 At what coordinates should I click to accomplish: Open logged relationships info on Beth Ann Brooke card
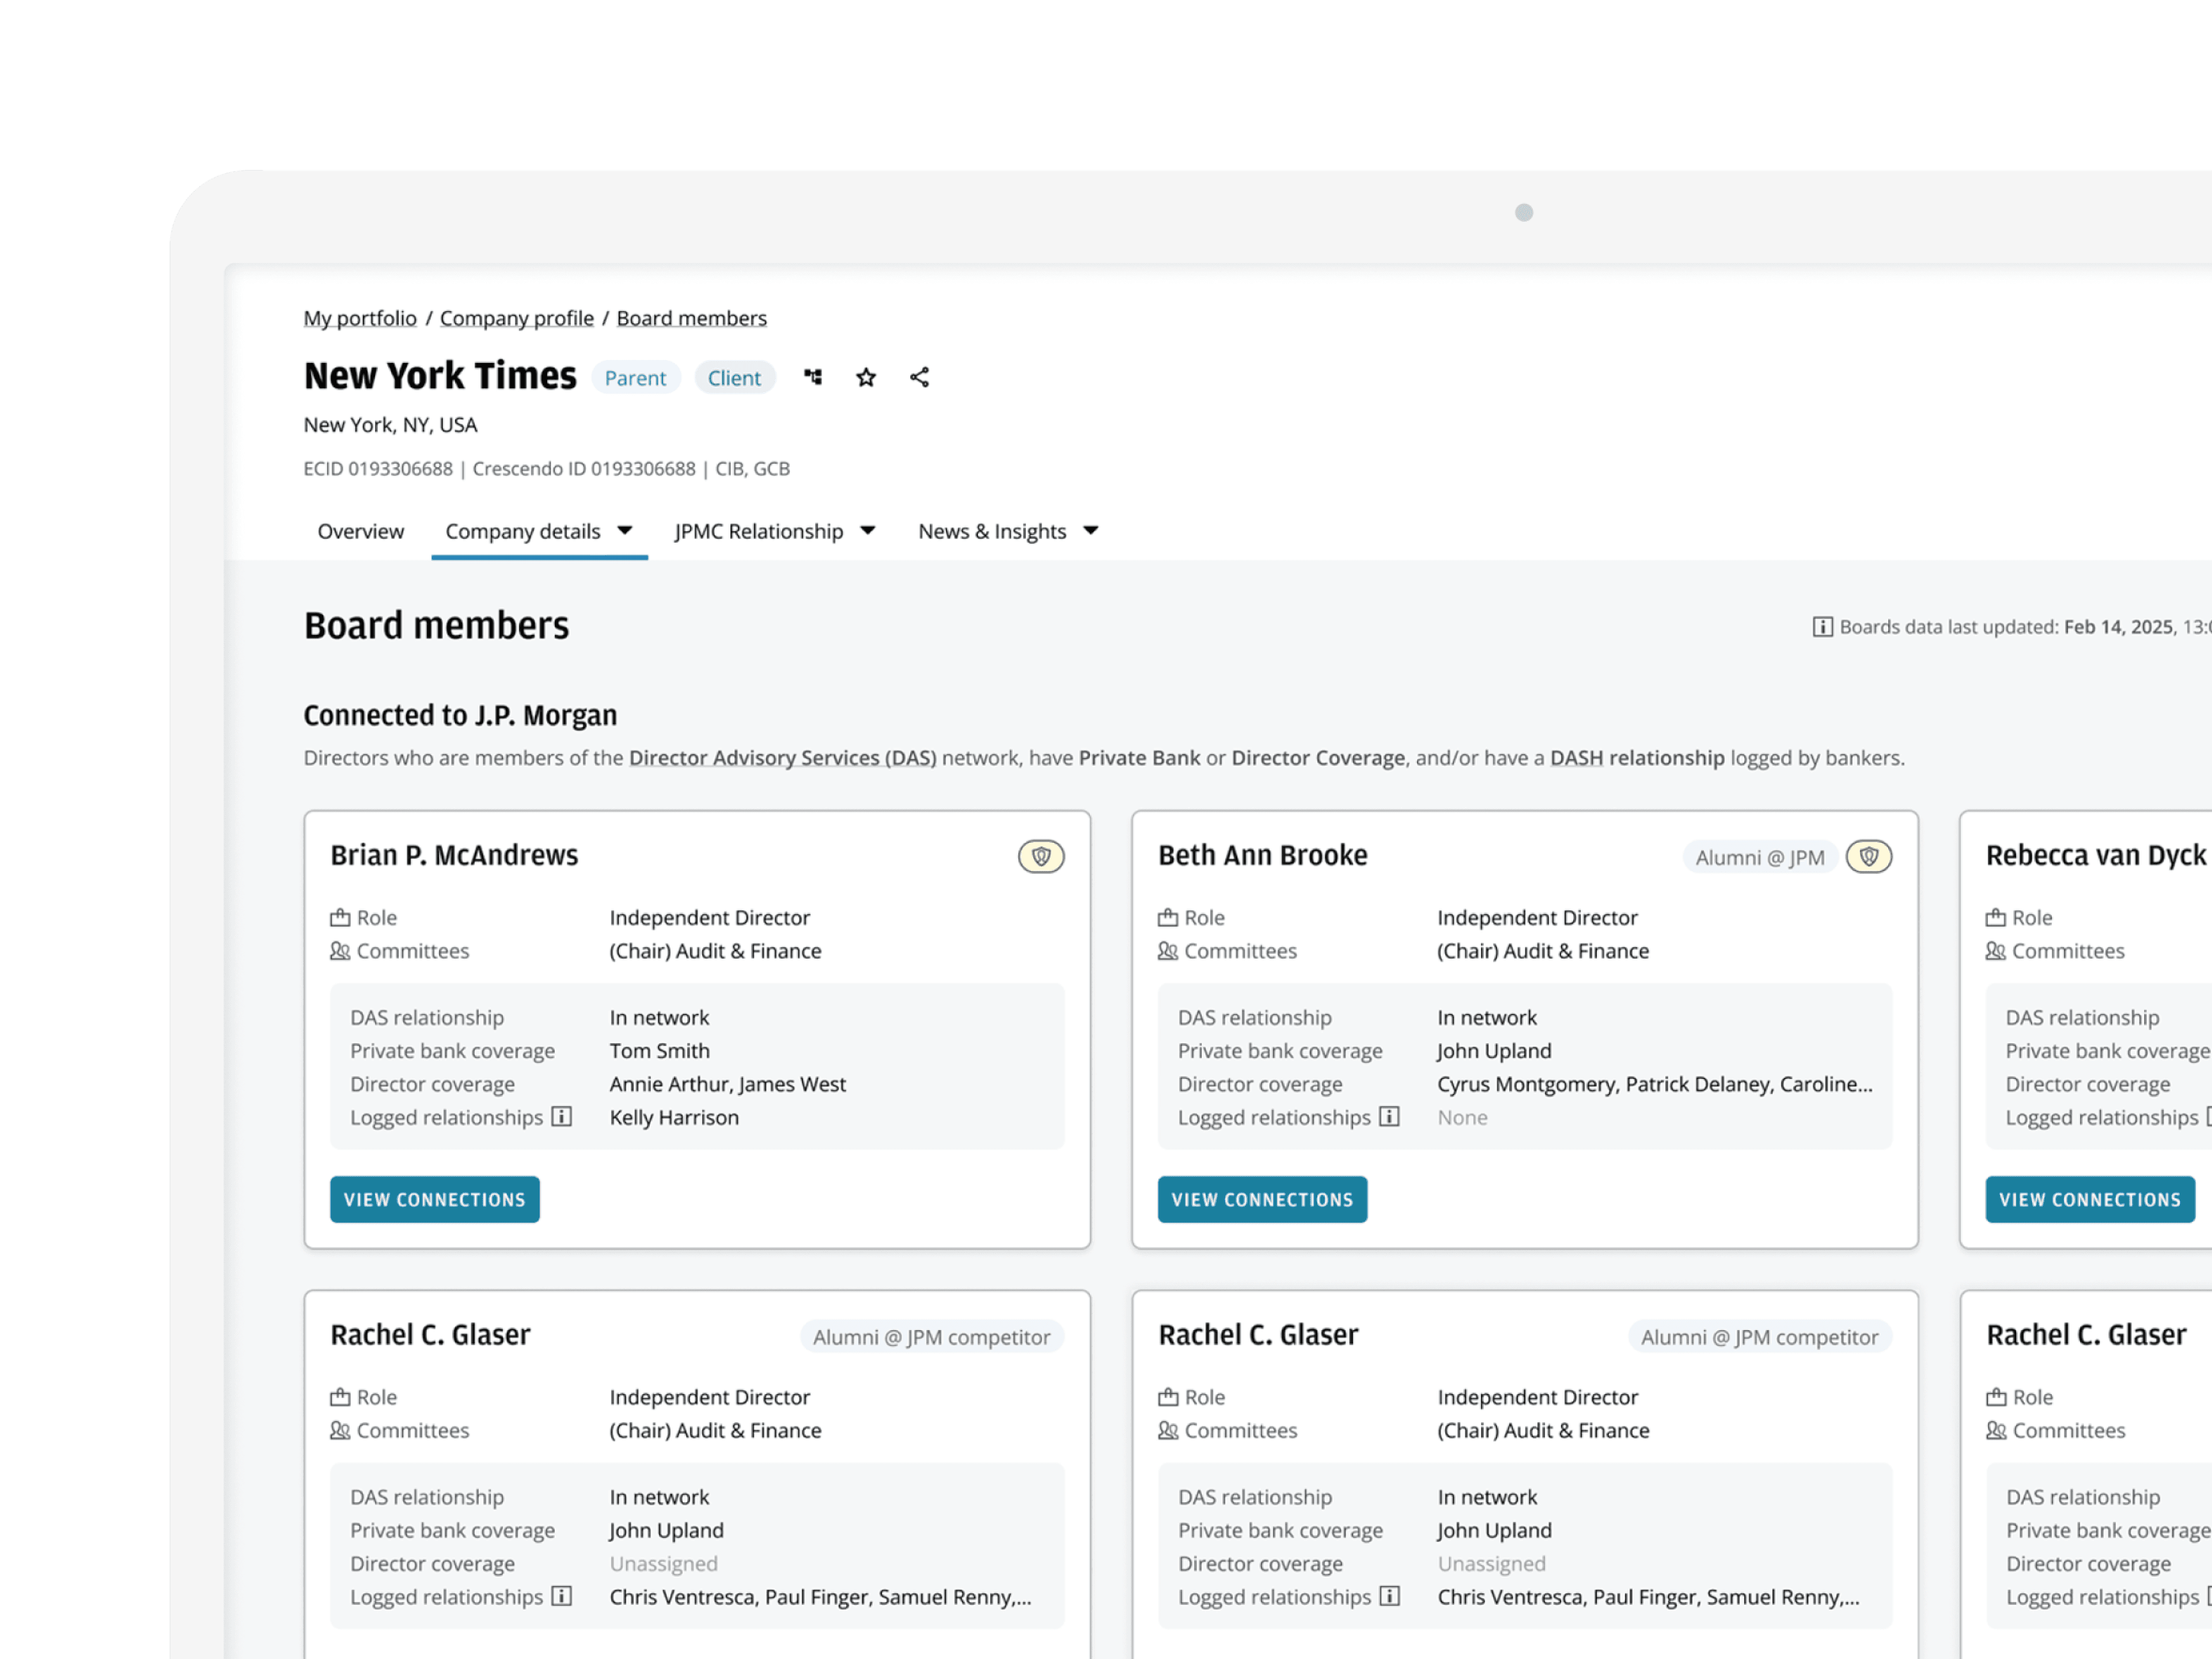point(1389,1116)
